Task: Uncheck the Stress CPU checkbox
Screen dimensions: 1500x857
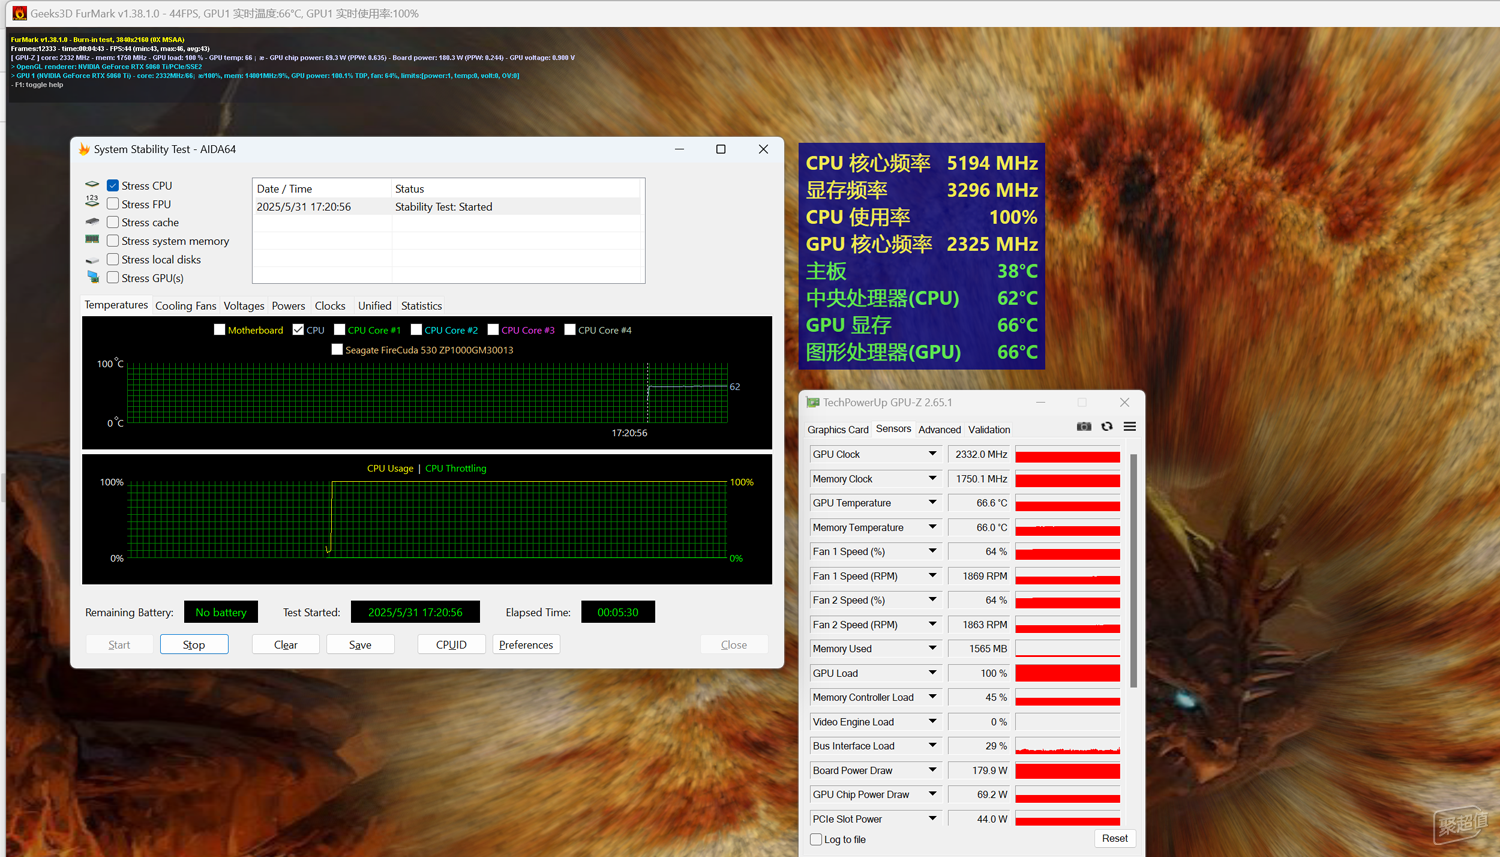Action: 113,185
